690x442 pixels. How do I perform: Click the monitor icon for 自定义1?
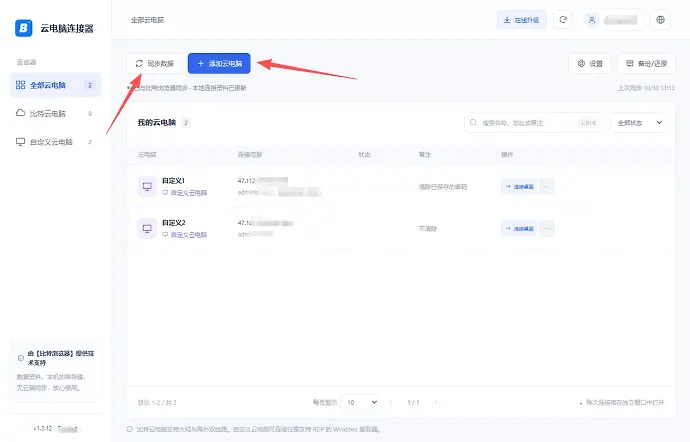click(x=147, y=187)
